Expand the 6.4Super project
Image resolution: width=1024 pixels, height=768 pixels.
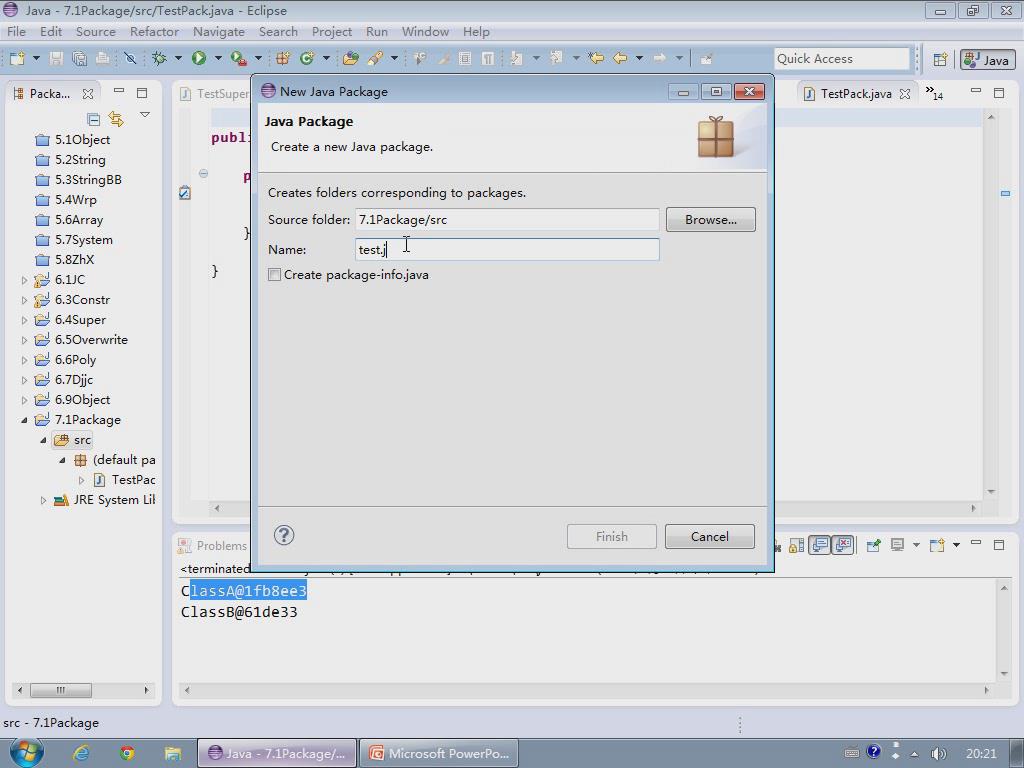point(24,320)
